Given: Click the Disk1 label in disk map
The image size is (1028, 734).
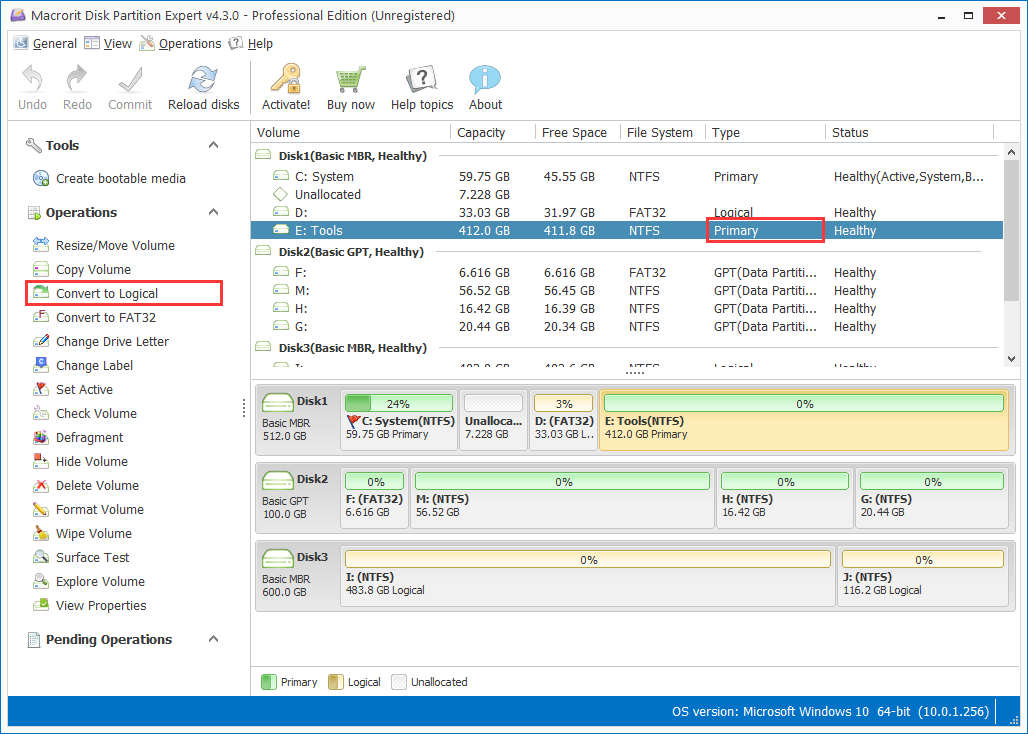Looking at the screenshot, I should (x=311, y=400).
